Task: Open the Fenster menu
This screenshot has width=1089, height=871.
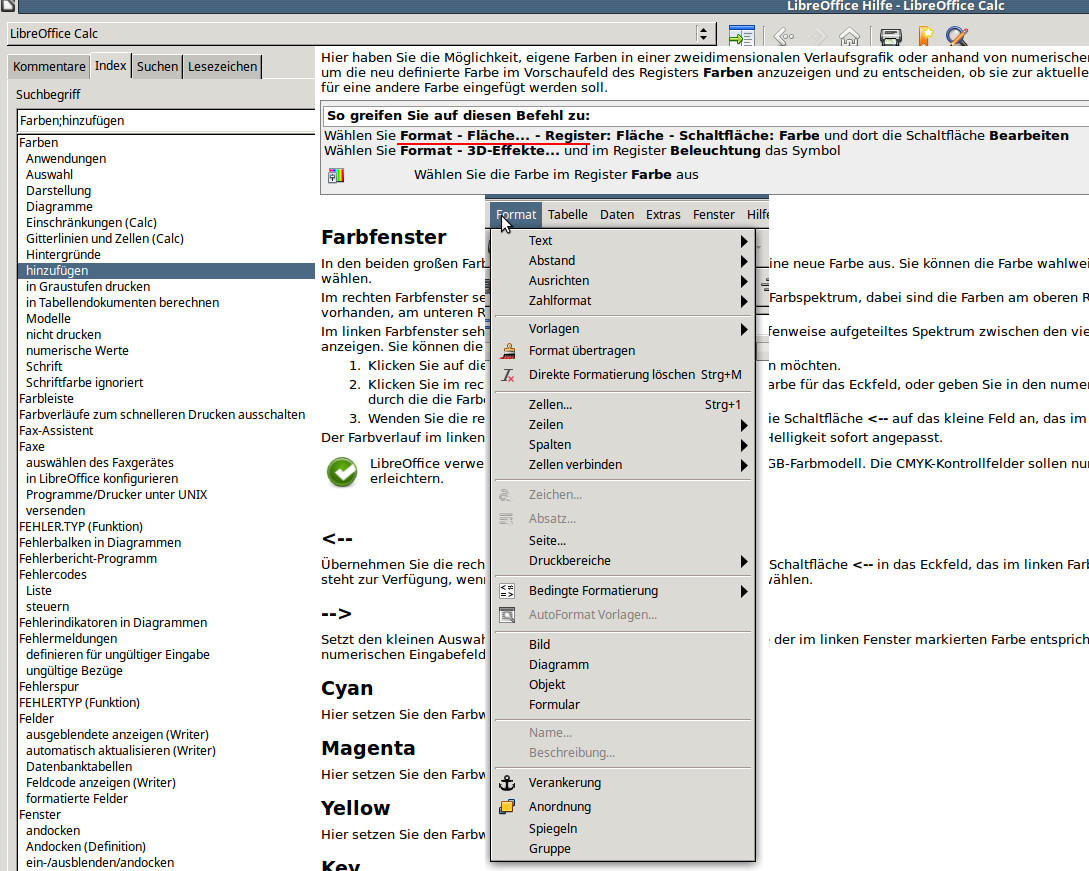Action: (x=713, y=215)
